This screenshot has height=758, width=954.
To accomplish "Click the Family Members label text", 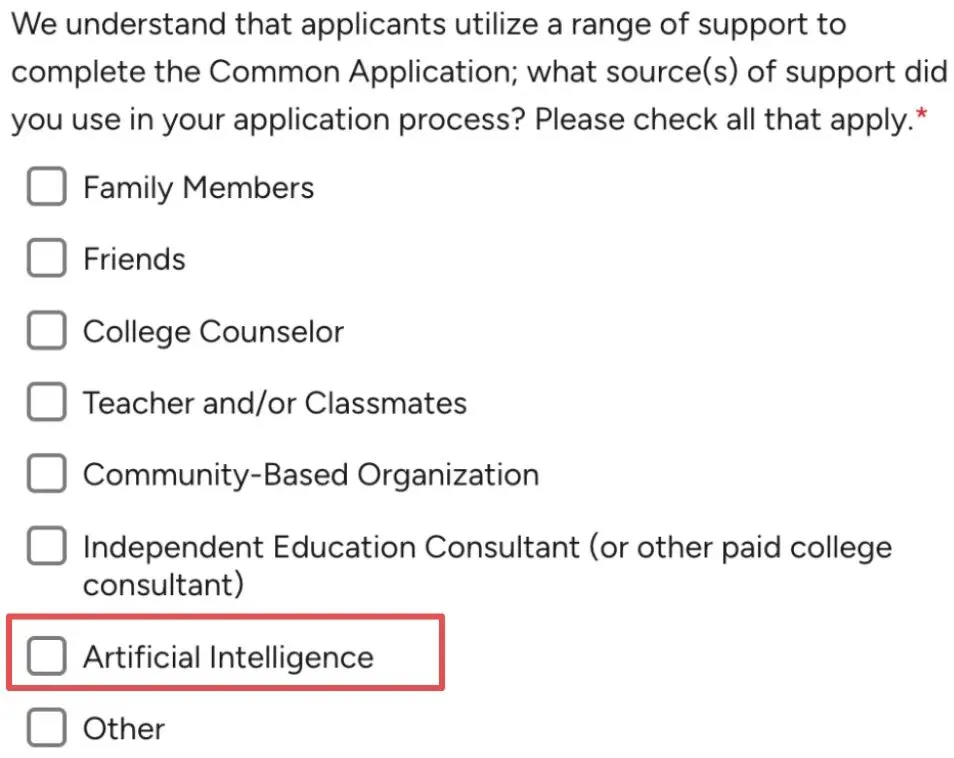I will [x=198, y=187].
